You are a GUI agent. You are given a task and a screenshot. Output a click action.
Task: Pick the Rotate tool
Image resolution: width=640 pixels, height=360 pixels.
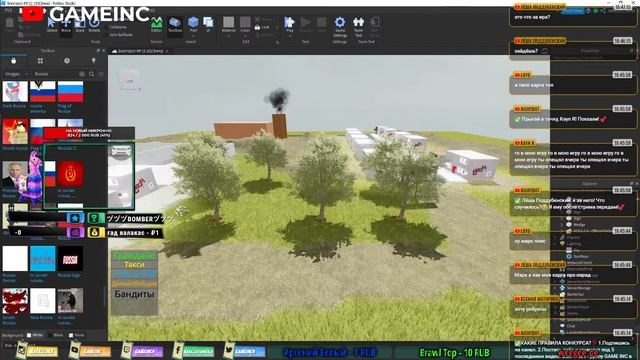pos(94,24)
